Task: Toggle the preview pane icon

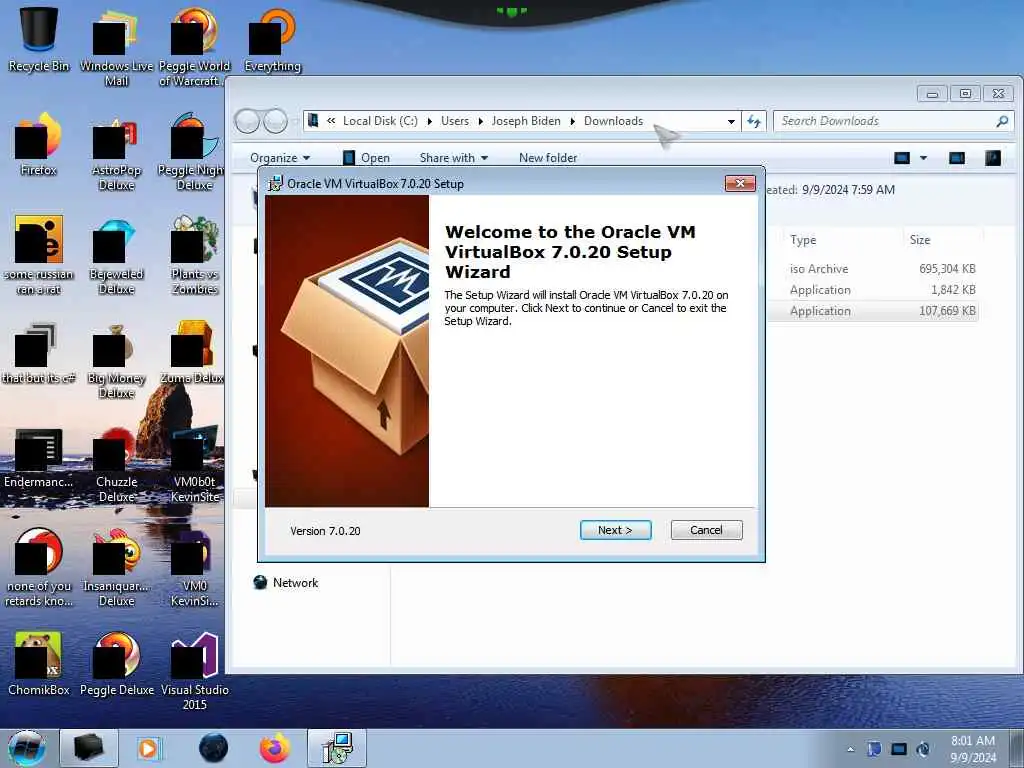Action: [x=957, y=157]
